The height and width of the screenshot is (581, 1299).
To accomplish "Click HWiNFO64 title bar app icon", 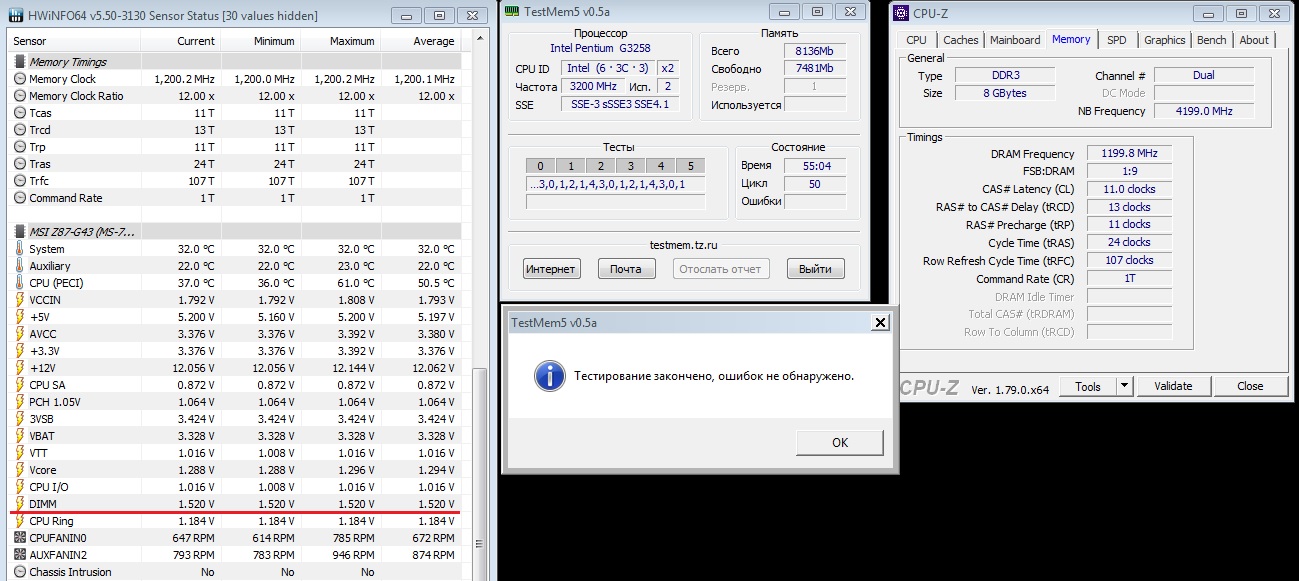I will (x=15, y=15).
